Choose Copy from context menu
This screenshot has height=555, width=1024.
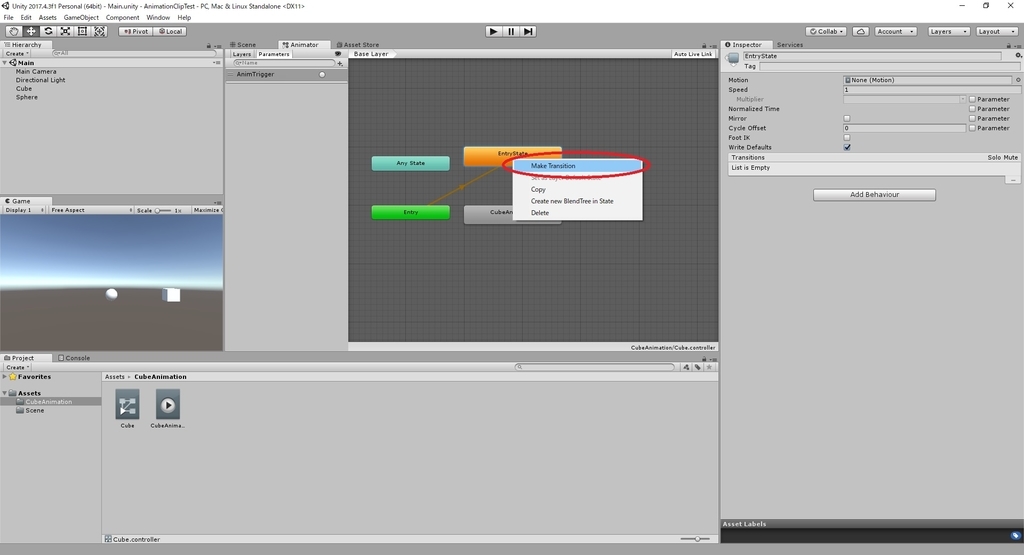pos(577,189)
